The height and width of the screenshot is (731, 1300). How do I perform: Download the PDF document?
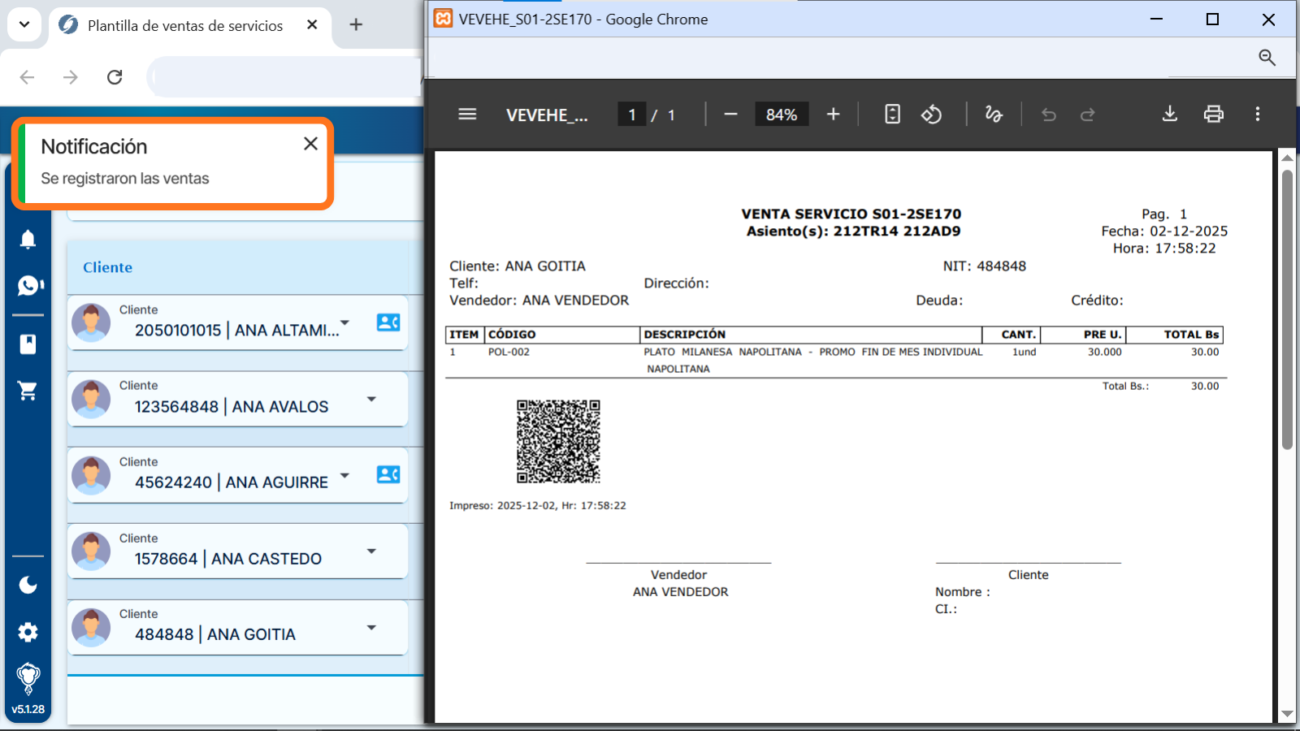[x=1169, y=114]
